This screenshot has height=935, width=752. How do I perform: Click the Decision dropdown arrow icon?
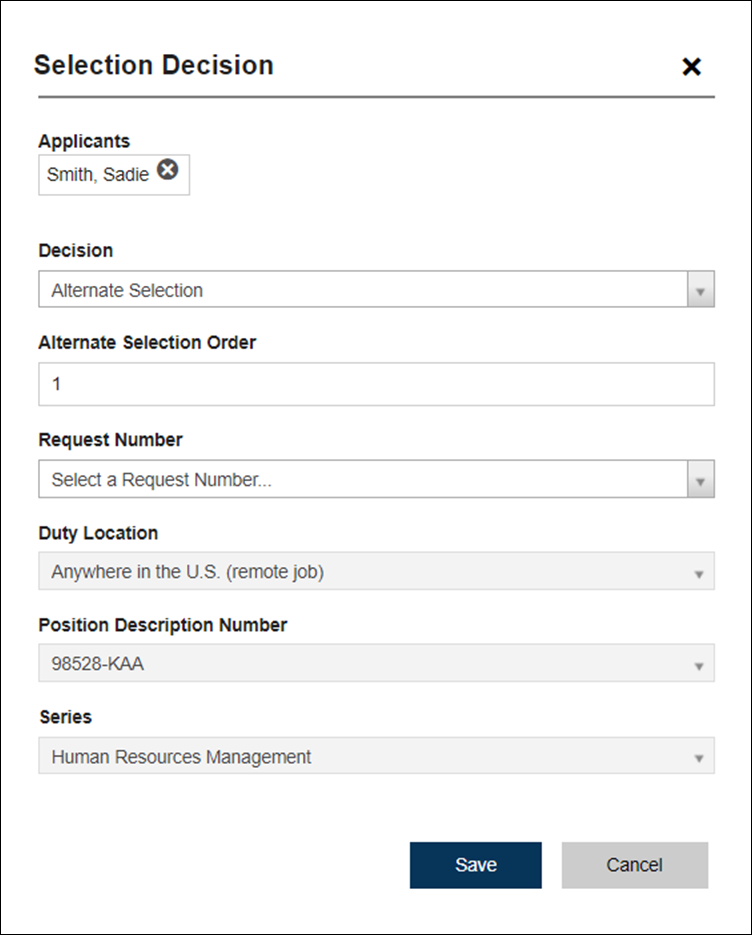pos(700,290)
